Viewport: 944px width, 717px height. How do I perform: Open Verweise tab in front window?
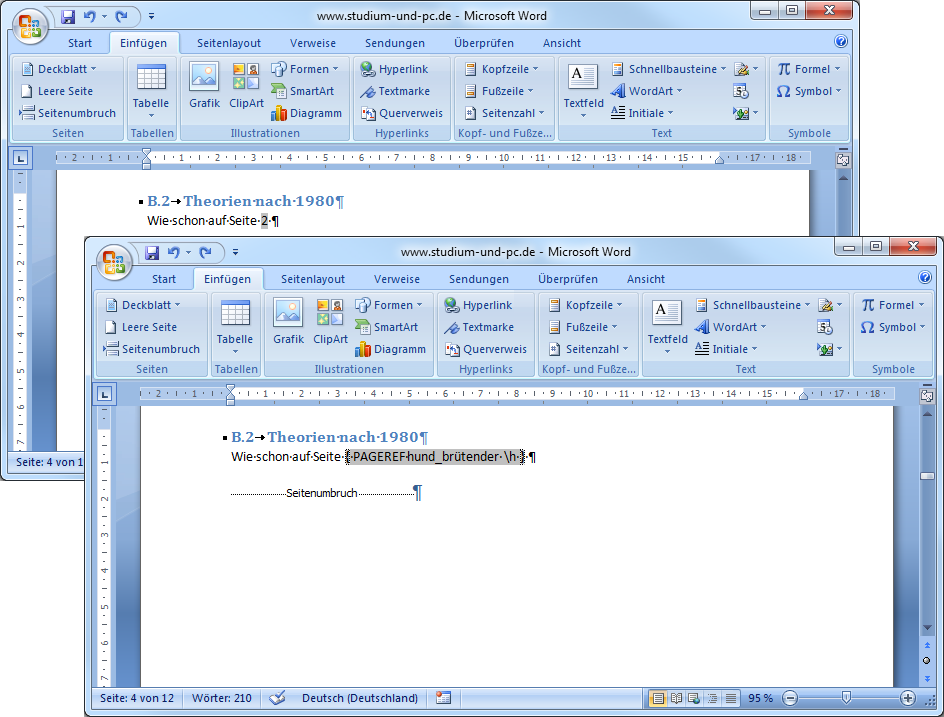(x=397, y=279)
